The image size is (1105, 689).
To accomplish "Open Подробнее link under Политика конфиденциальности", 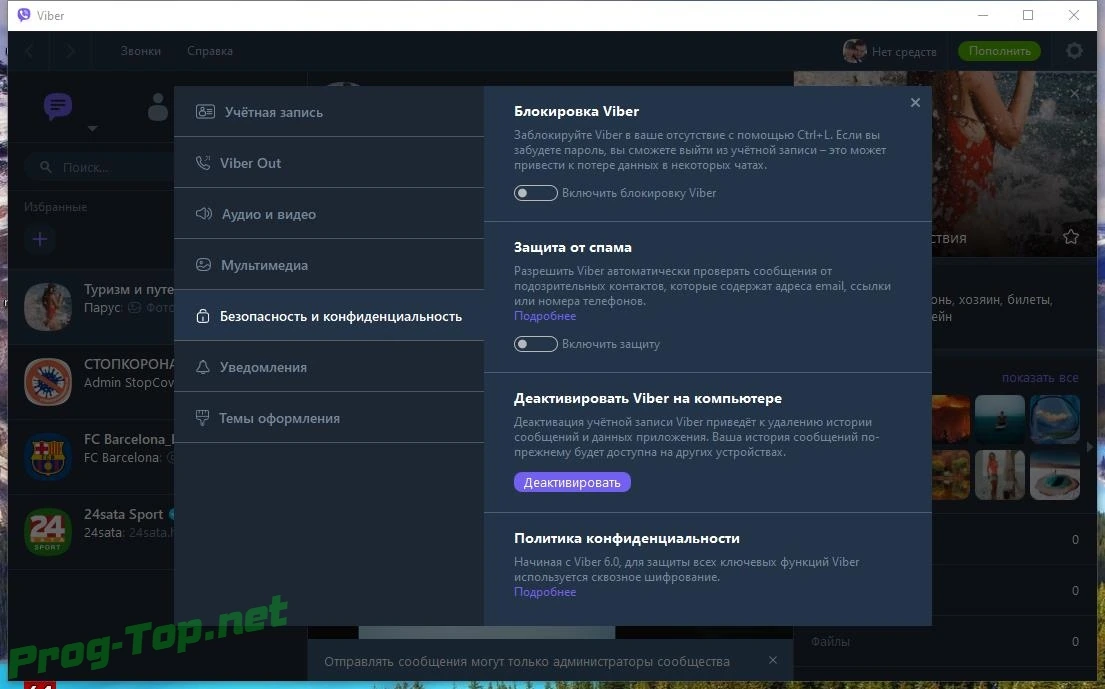I will click(x=545, y=592).
